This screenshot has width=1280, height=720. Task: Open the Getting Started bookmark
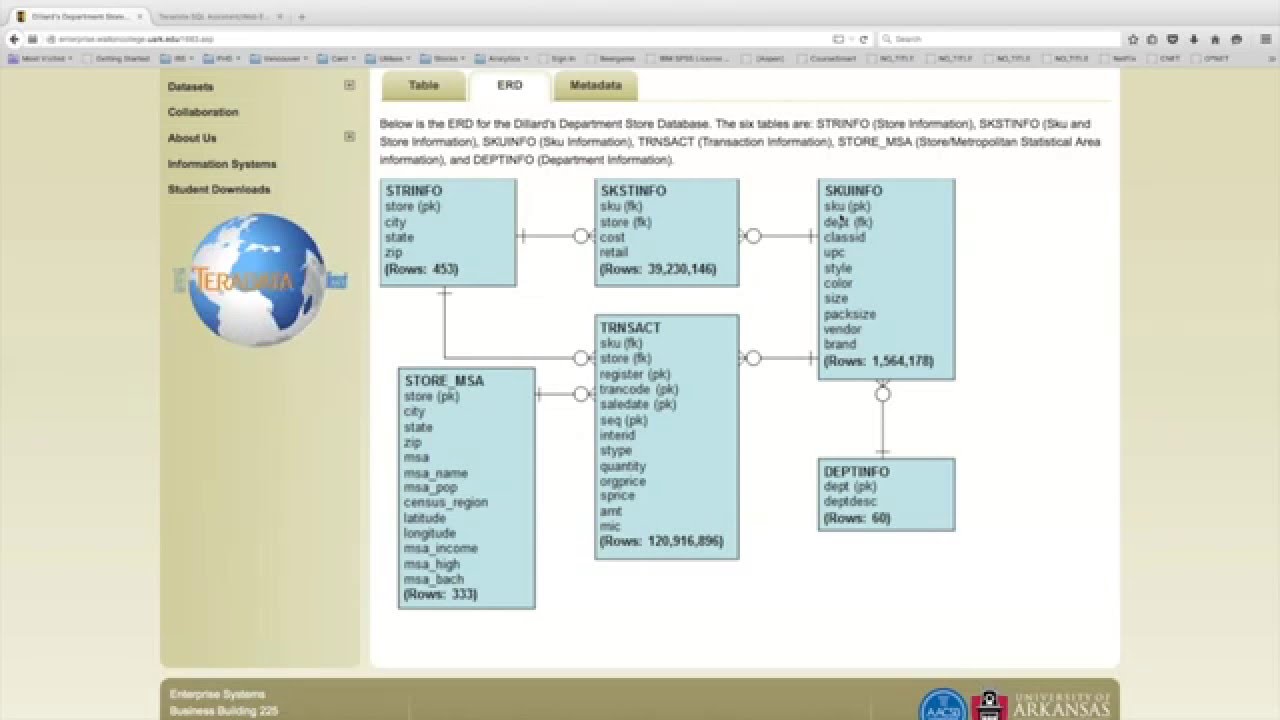pos(116,59)
